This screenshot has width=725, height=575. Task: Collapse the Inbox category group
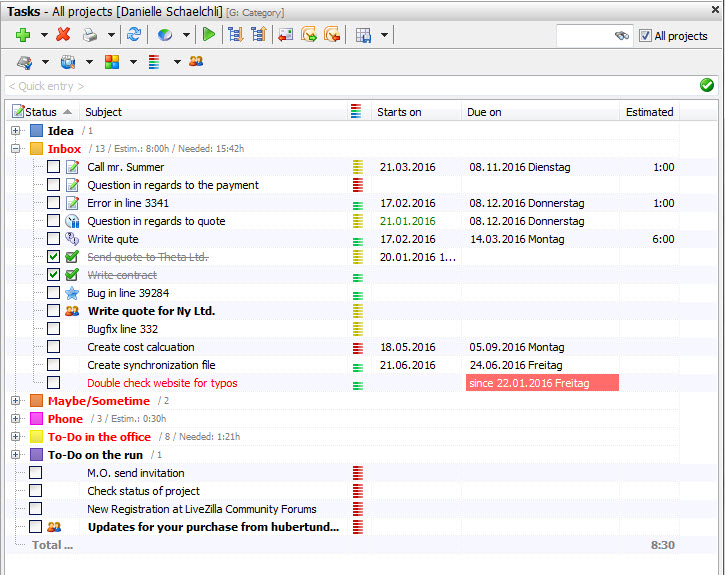pyautogui.click(x=16, y=149)
